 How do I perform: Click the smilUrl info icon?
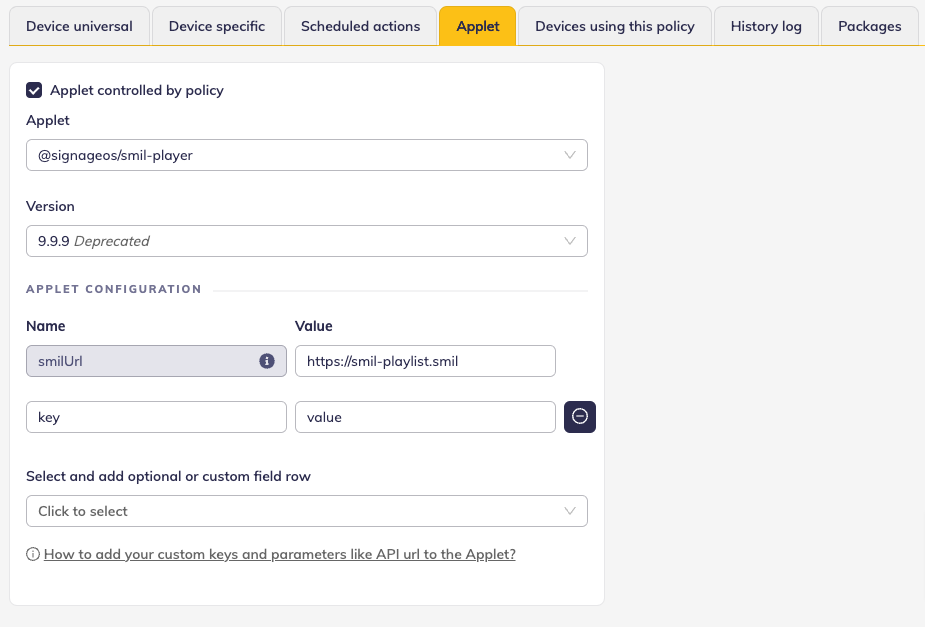click(267, 361)
